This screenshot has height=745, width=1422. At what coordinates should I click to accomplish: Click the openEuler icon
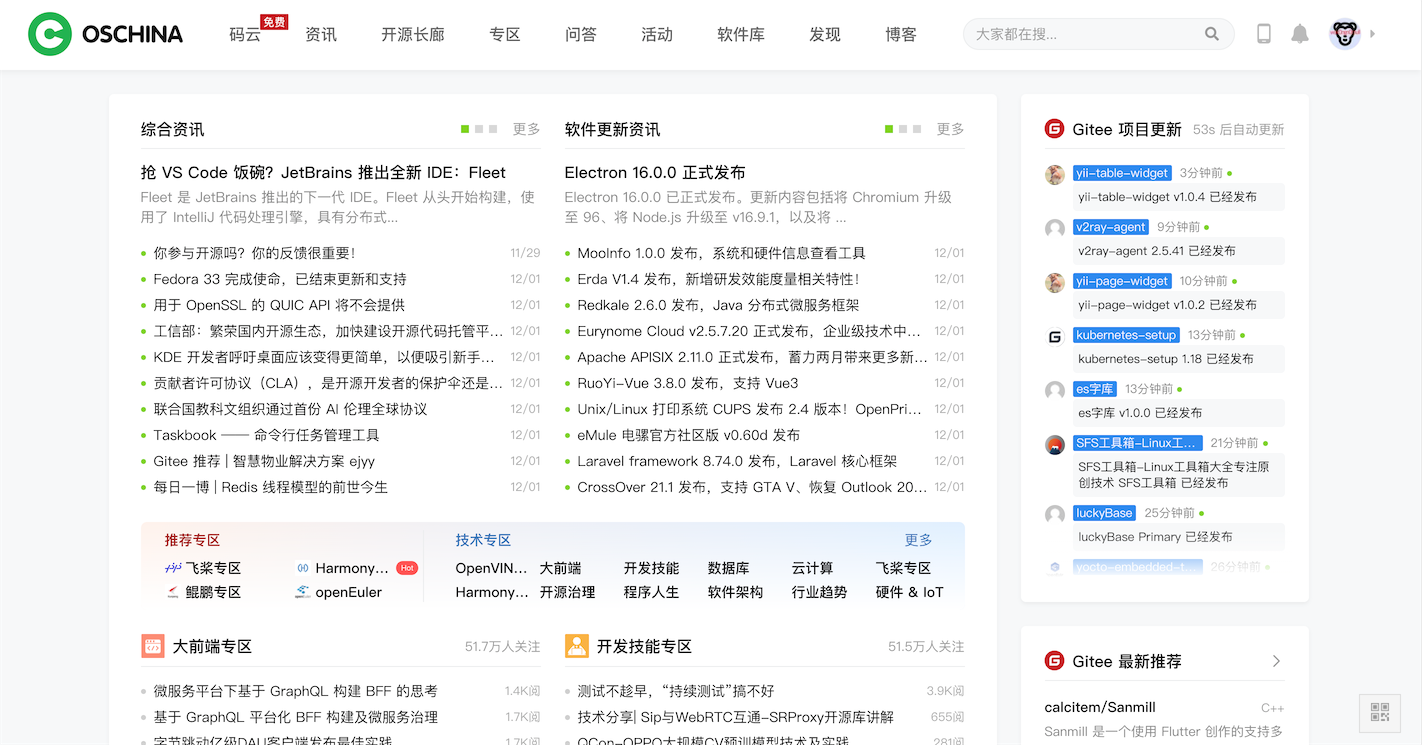[x=303, y=592]
